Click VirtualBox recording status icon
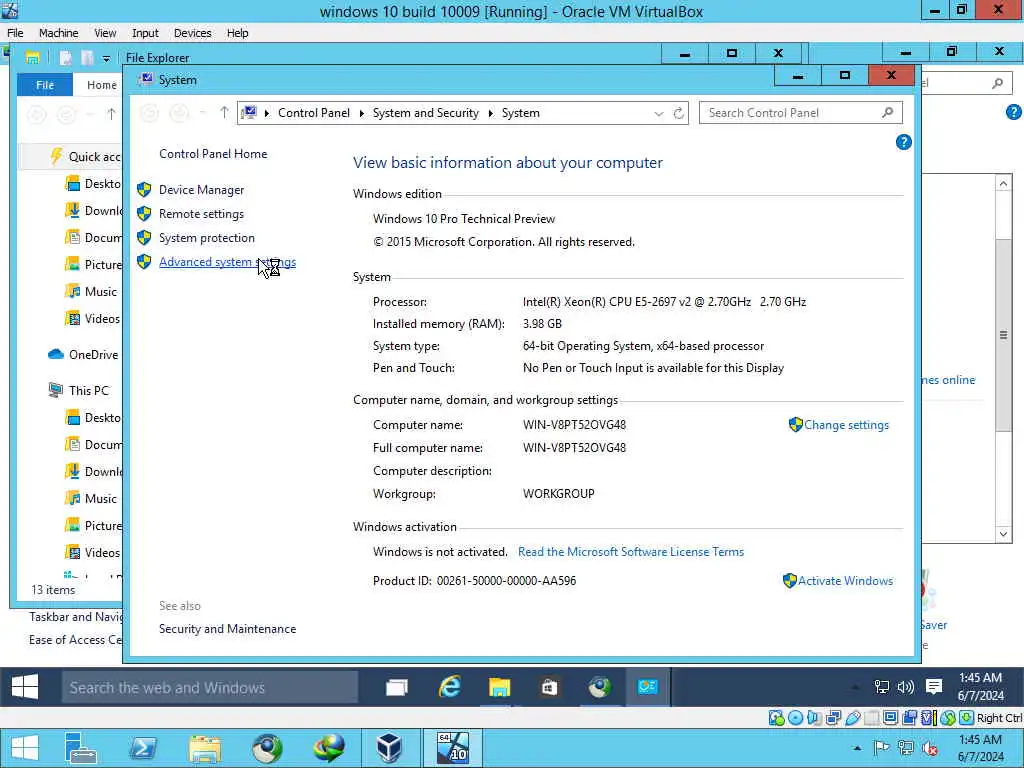1024x768 pixels. click(909, 718)
